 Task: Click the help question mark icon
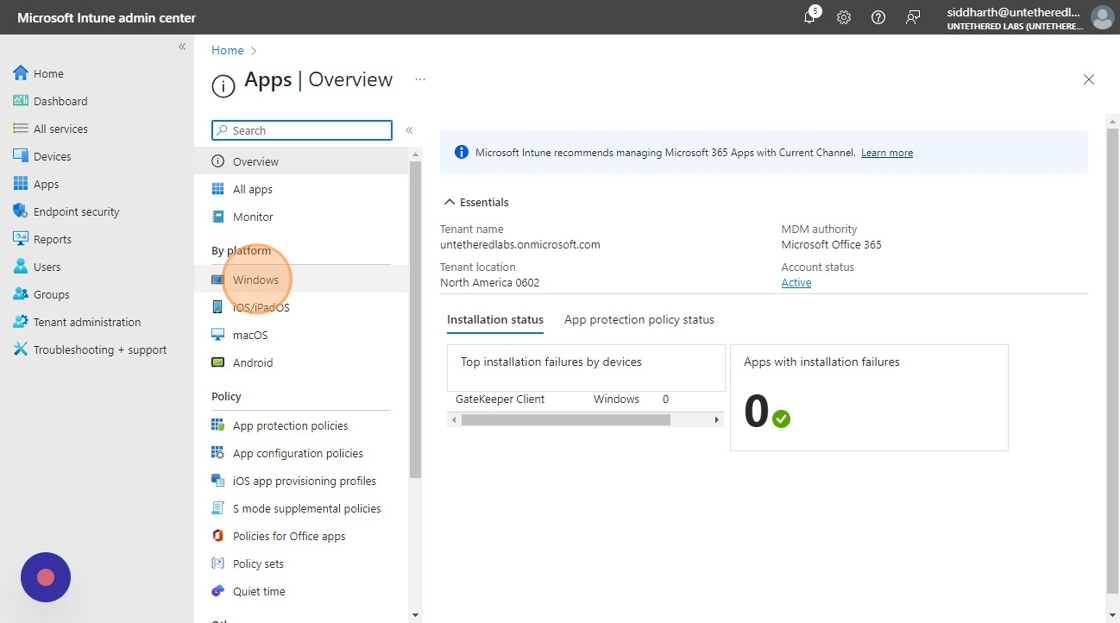[x=878, y=18]
